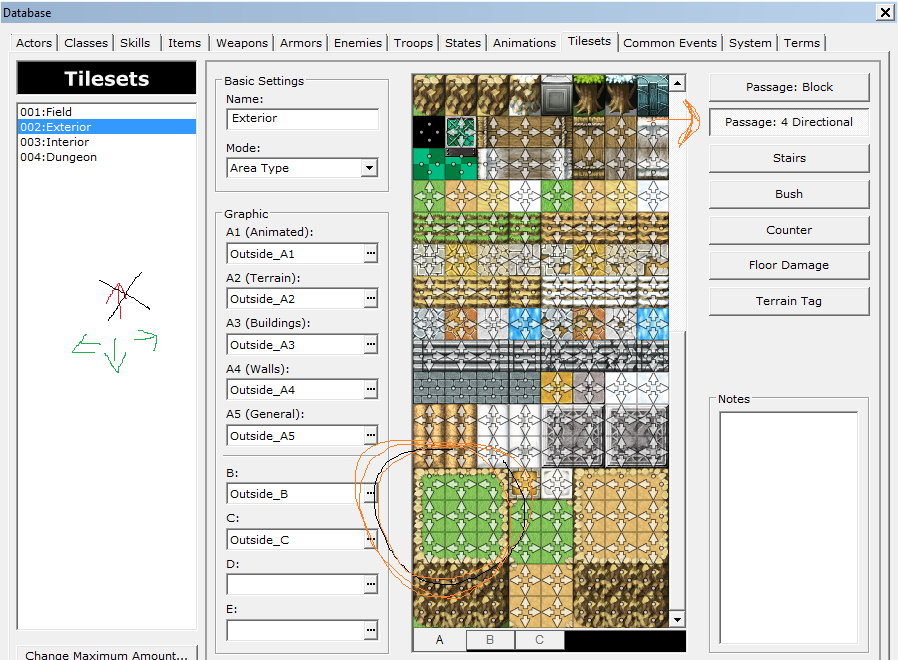The width and height of the screenshot is (898, 660).
Task: Open the Enemies tab
Action: [358, 43]
